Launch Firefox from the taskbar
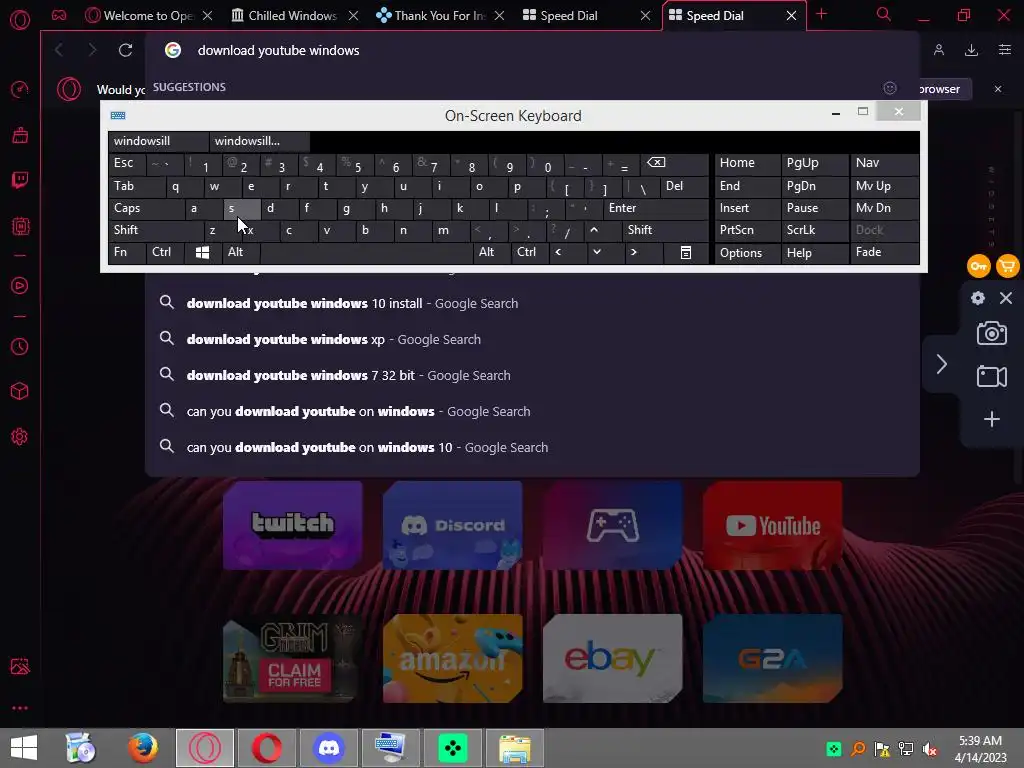This screenshot has height=768, width=1024. click(x=142, y=748)
